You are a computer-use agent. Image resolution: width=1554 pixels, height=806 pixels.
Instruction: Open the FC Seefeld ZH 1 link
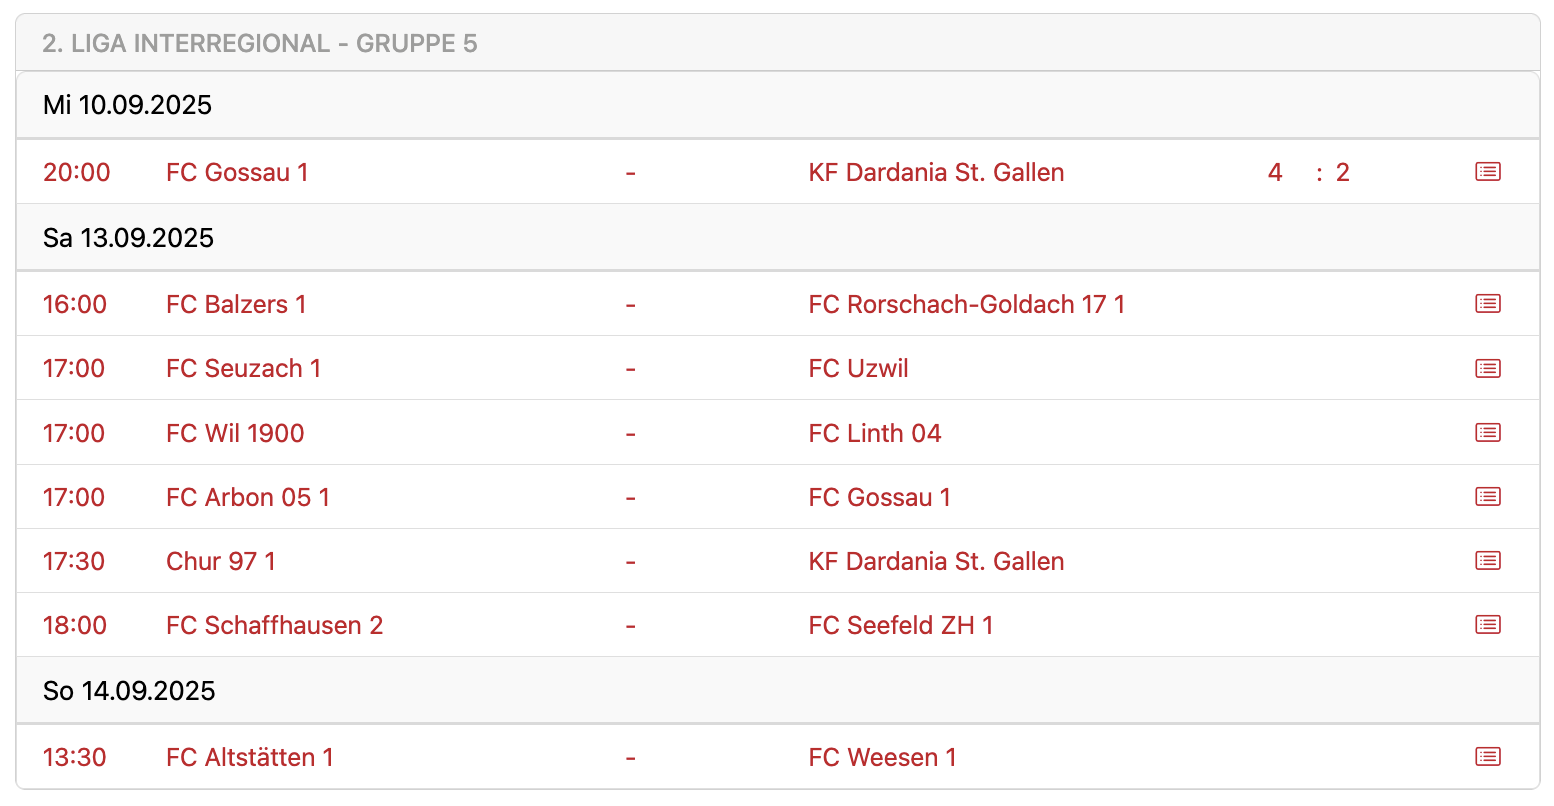(x=900, y=625)
